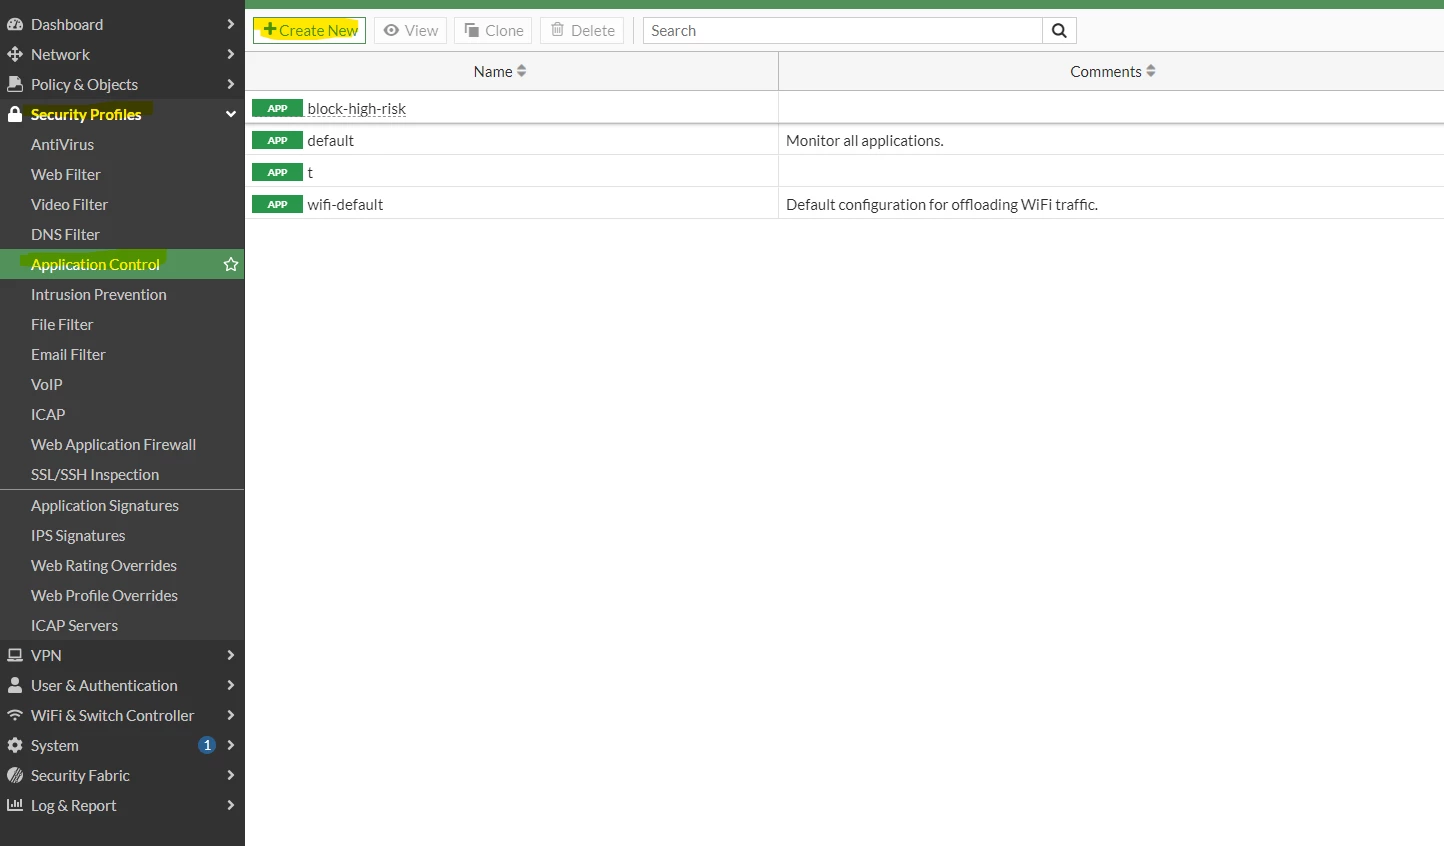The image size is (1444, 846).
Task: Toggle favorite star on Application Control
Action: [231, 264]
